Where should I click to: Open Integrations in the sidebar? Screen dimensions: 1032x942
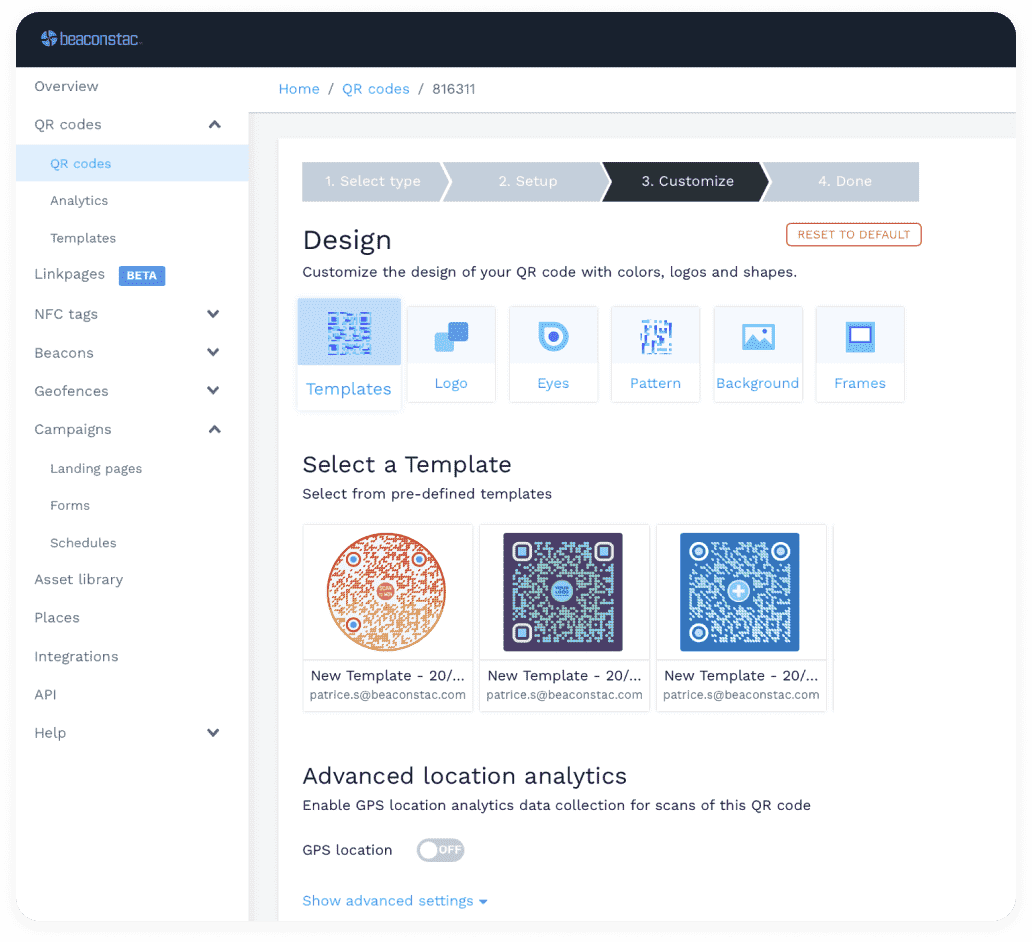(x=76, y=656)
